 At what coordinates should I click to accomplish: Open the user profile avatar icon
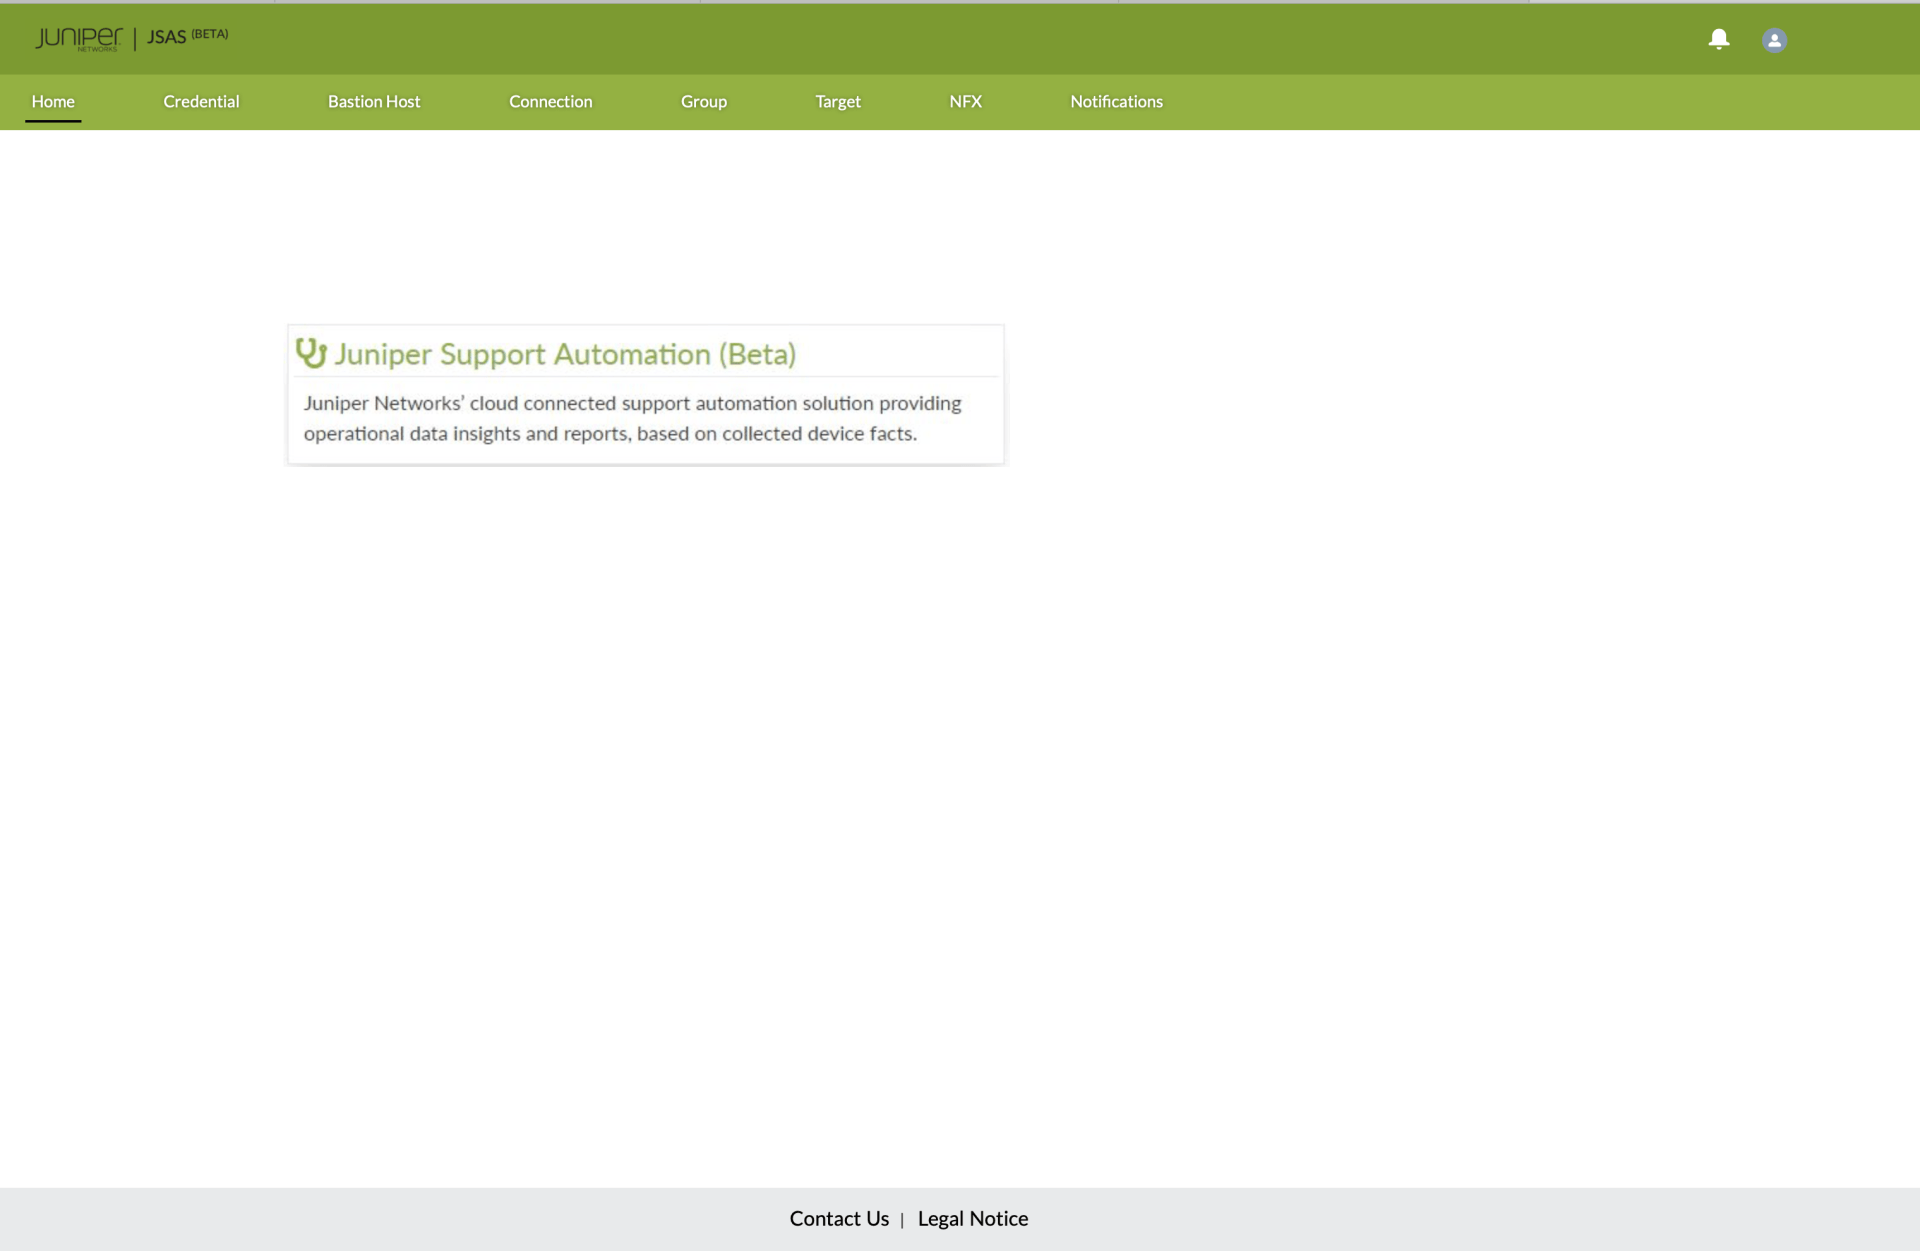(x=1774, y=40)
